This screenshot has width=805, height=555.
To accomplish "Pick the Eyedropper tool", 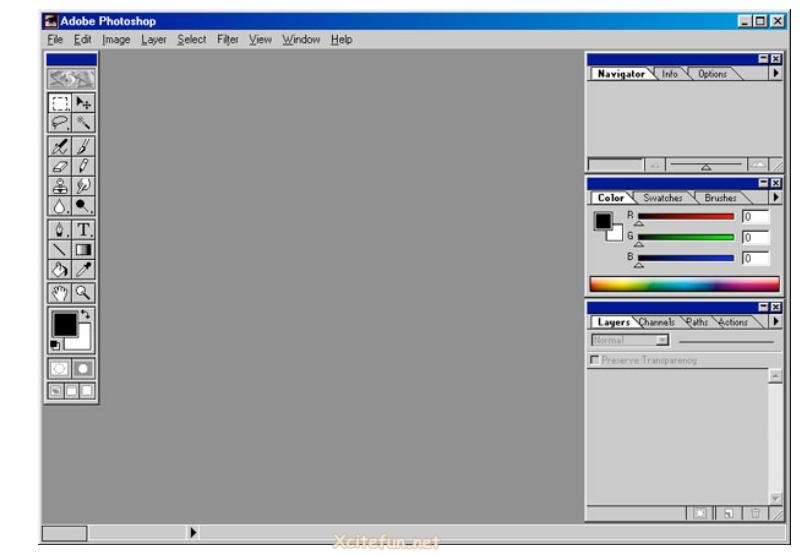I will click(83, 269).
